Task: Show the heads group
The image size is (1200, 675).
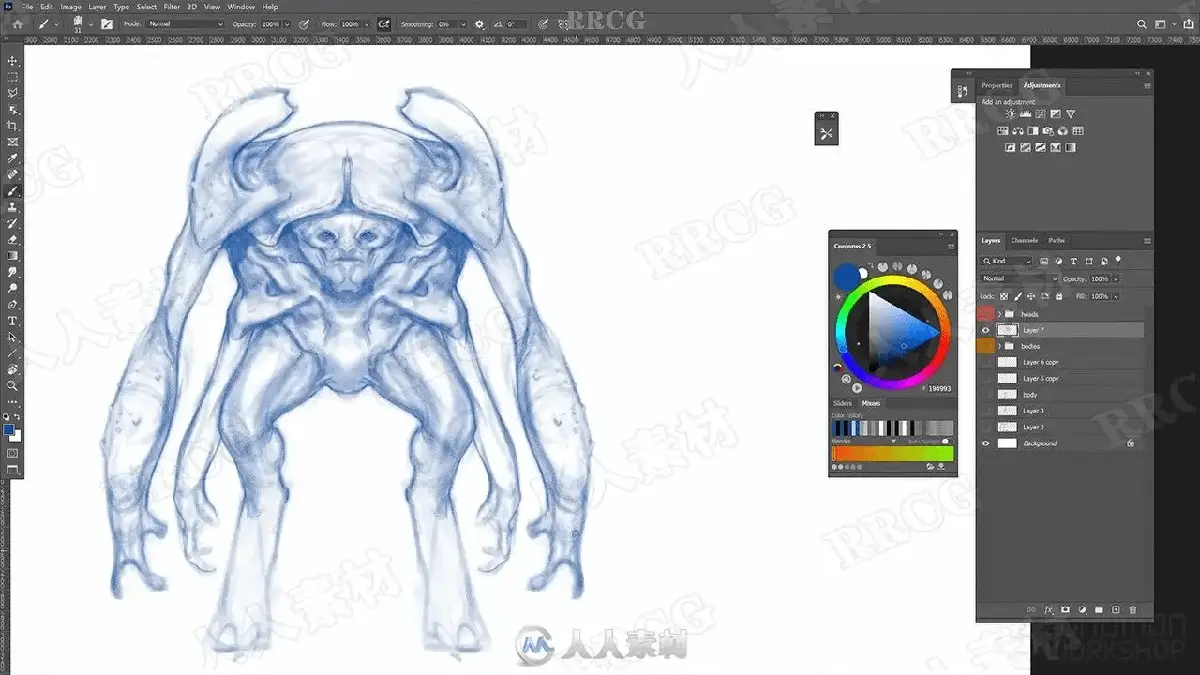Action: [x=986, y=314]
